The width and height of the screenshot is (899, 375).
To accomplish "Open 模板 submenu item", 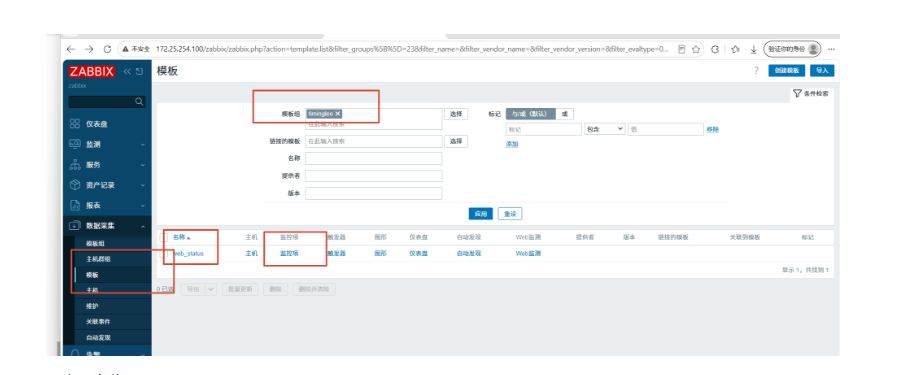I will pyautogui.click(x=92, y=275).
